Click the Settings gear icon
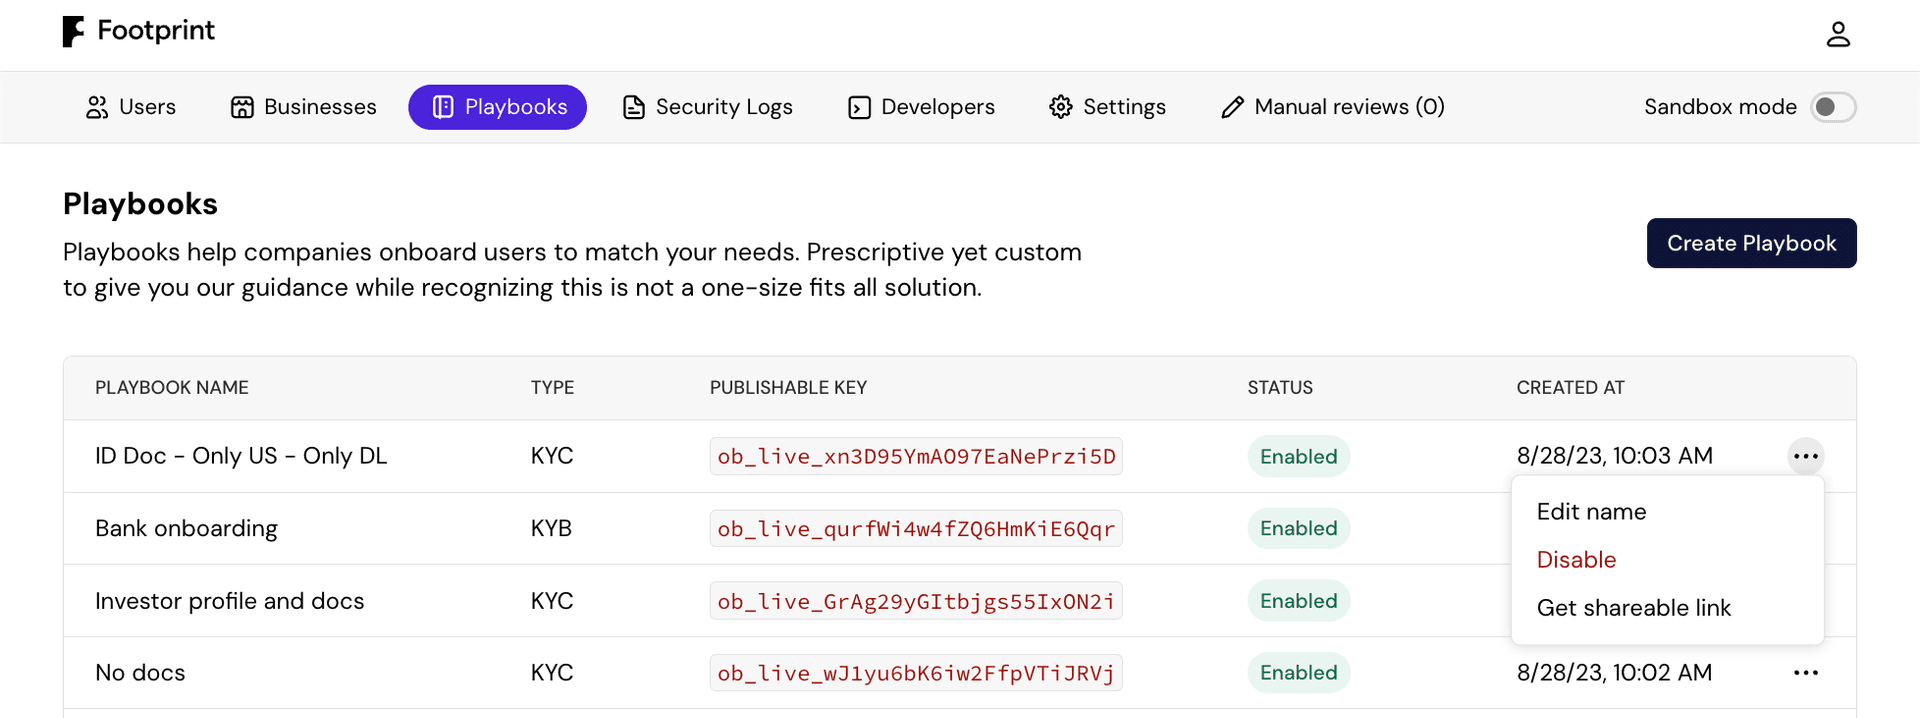Viewport: 1920px width, 718px height. tap(1061, 107)
